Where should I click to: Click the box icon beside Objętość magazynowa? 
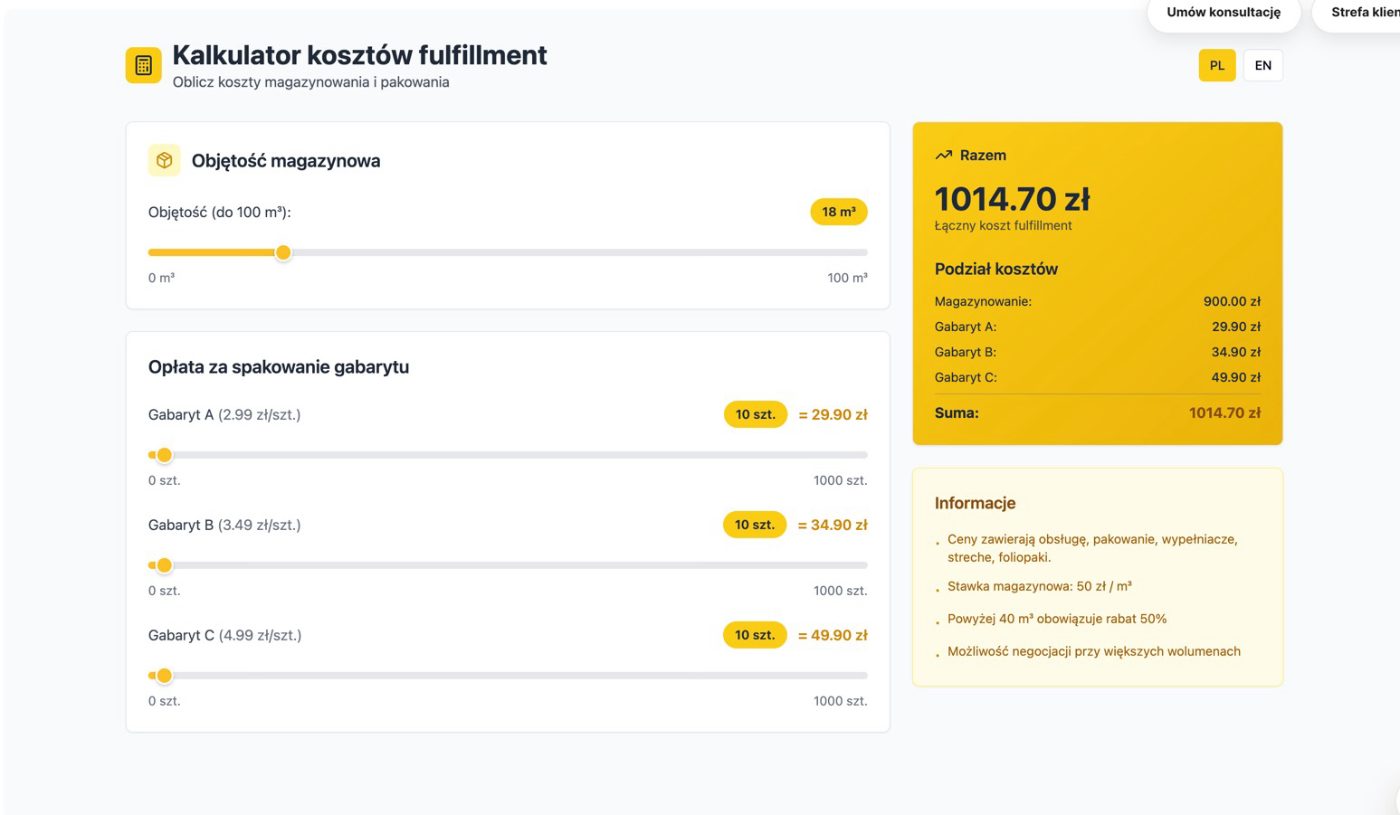point(164,160)
